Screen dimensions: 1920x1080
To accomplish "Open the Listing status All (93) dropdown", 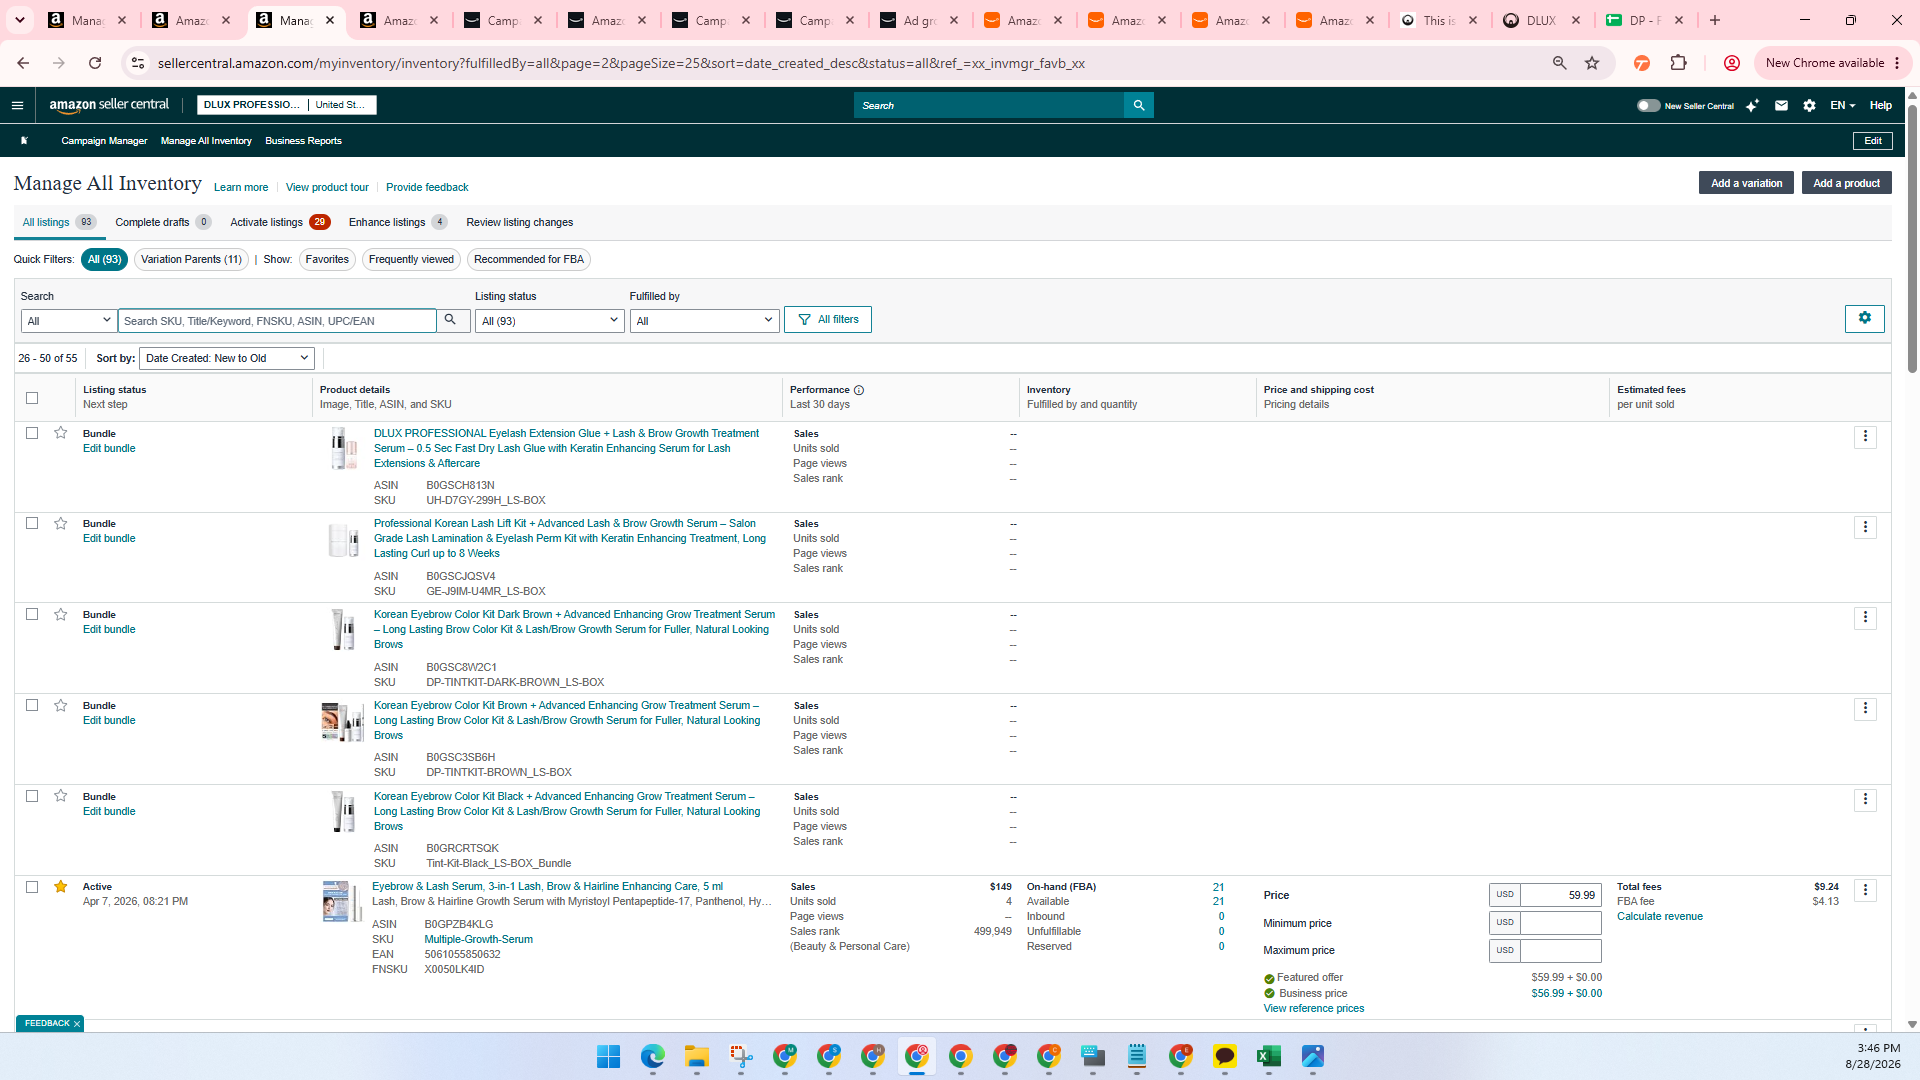I will coord(549,320).
